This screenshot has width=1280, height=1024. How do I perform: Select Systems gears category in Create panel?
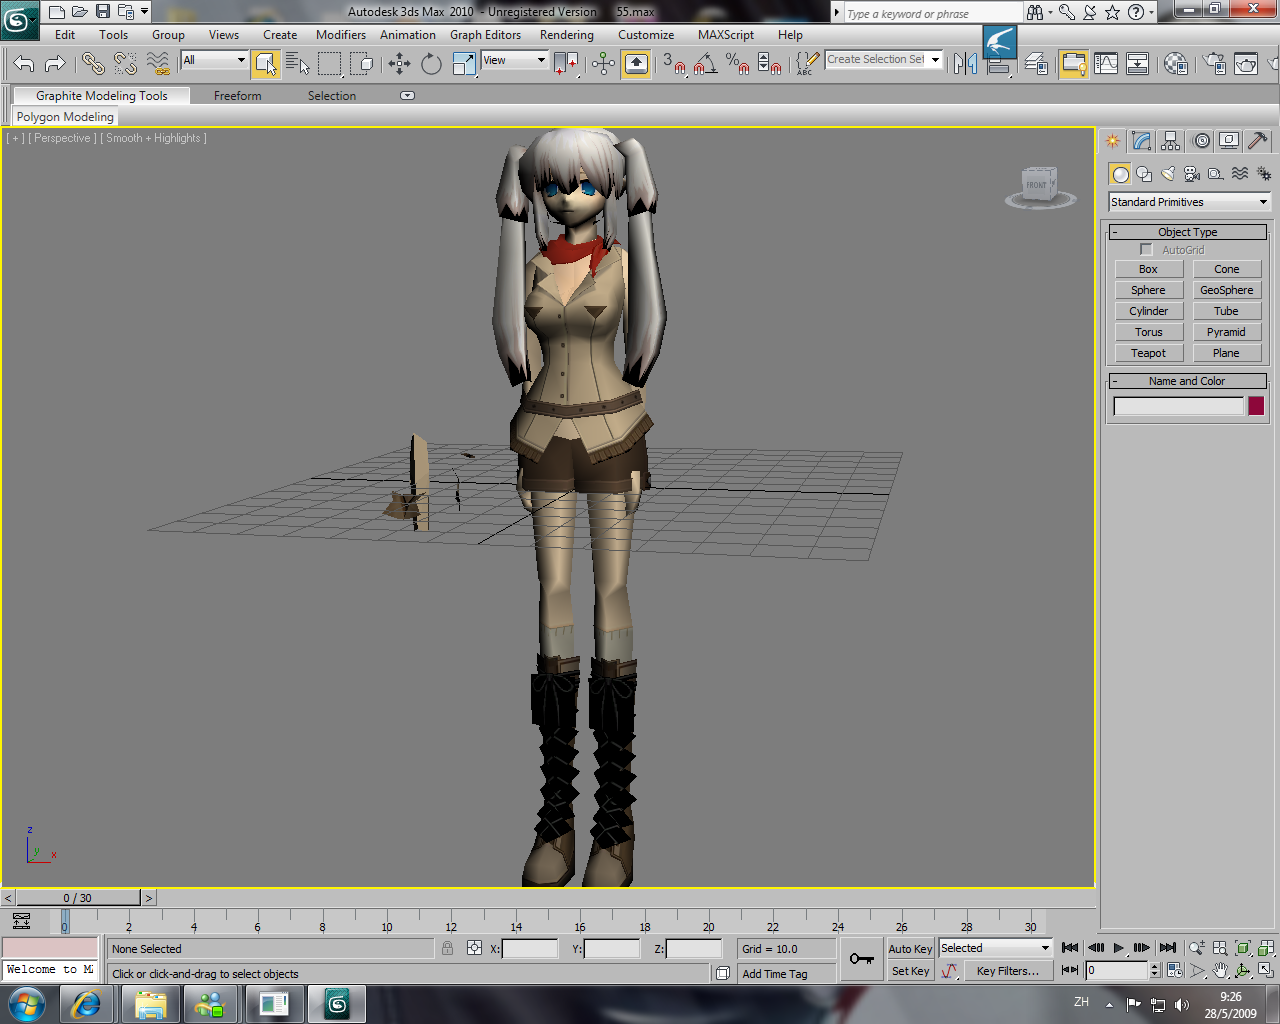(1264, 174)
